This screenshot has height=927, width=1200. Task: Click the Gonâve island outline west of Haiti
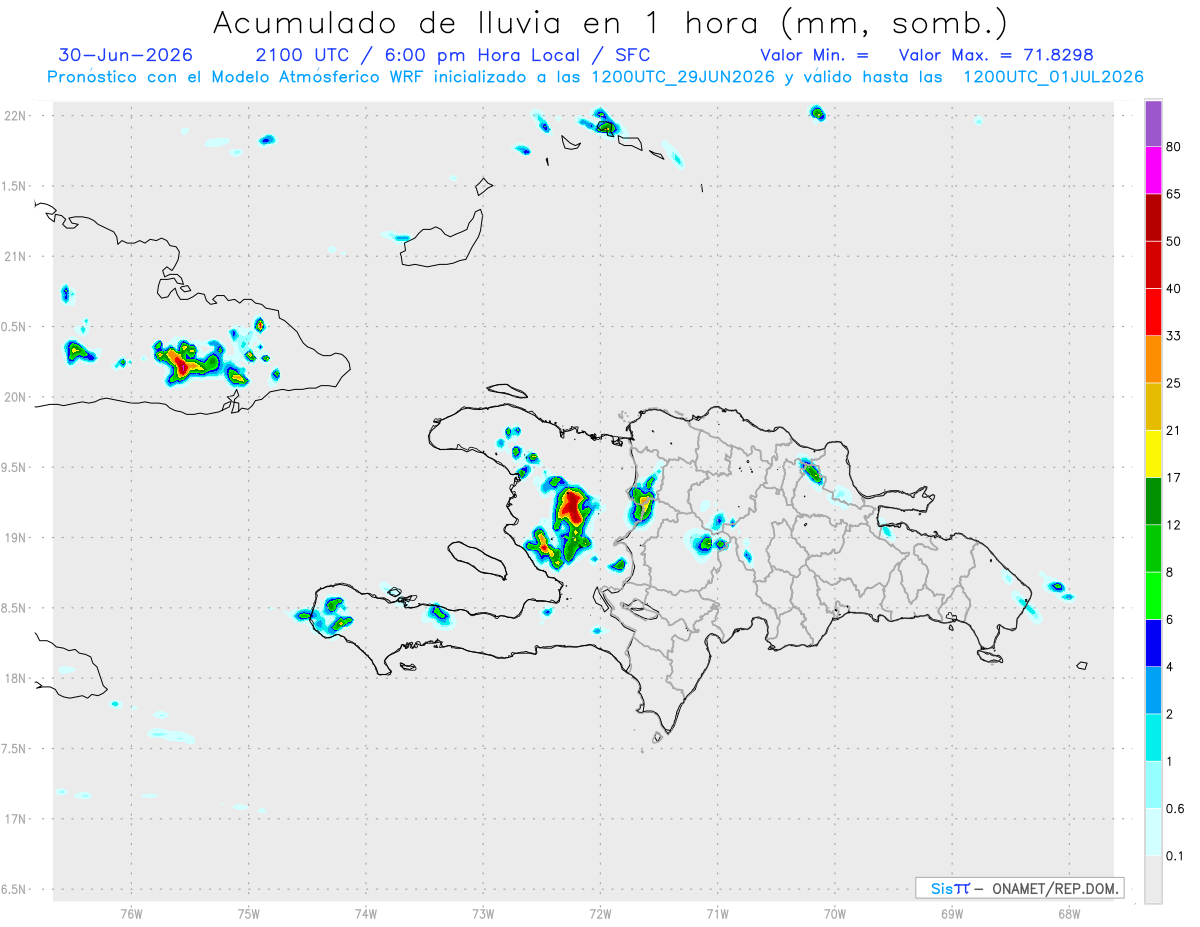coord(476,558)
